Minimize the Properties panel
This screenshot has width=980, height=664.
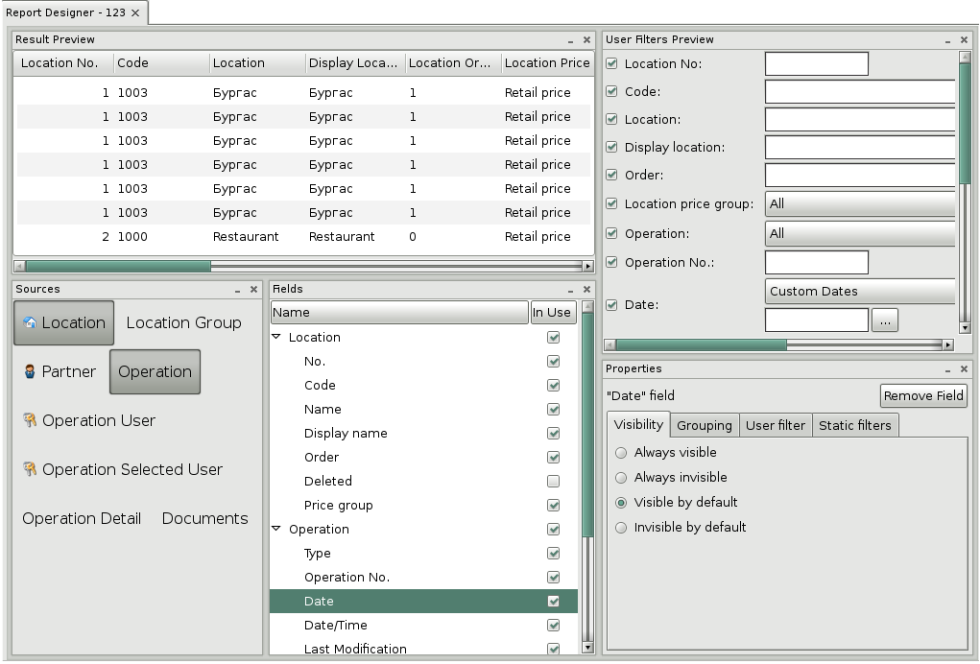click(x=948, y=370)
